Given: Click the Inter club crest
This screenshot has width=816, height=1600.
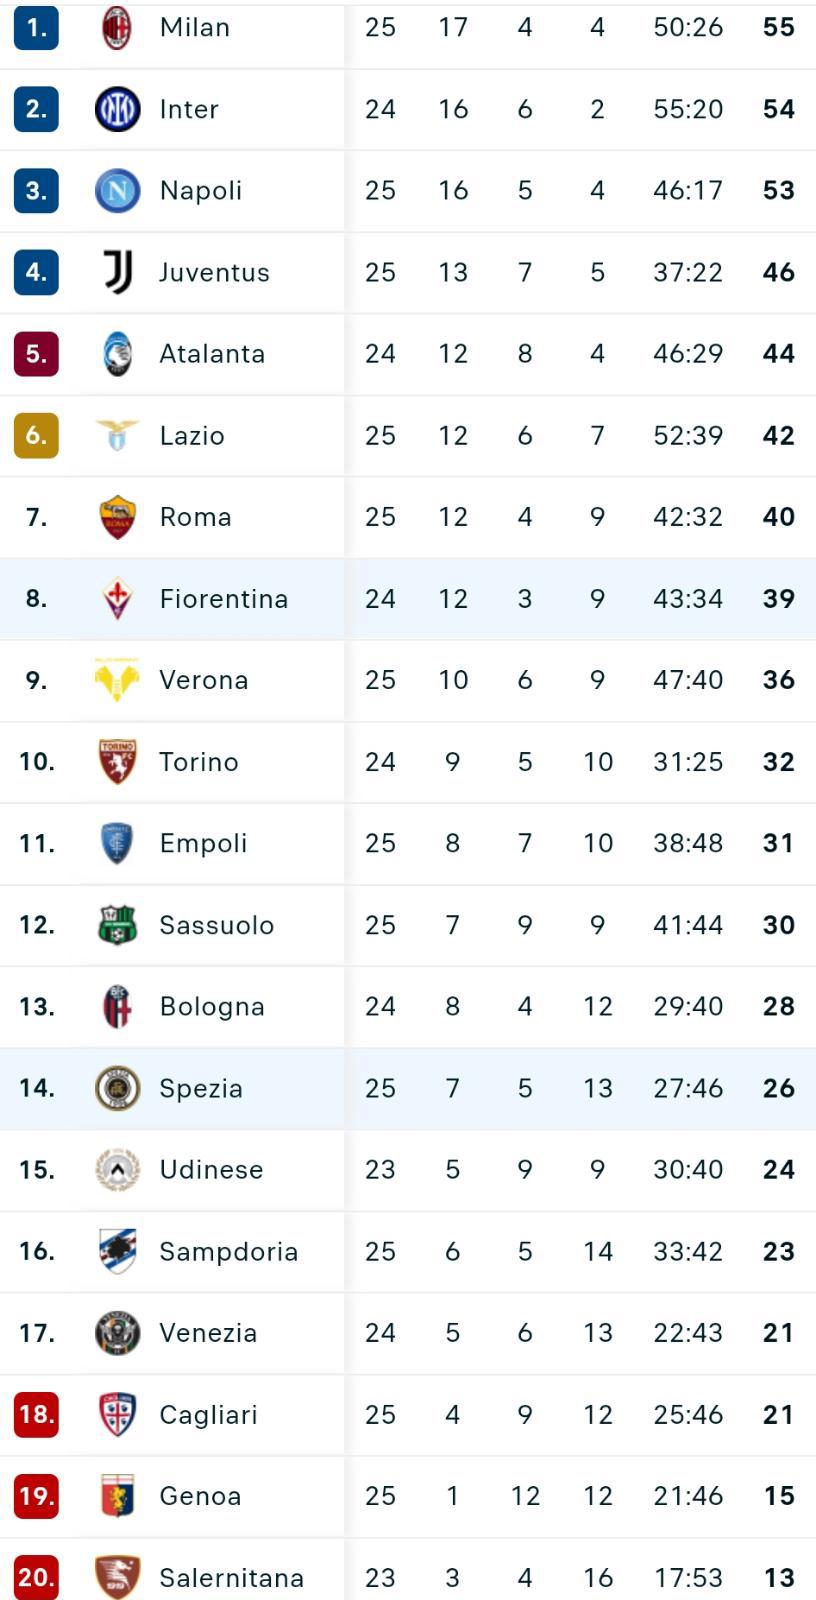Looking at the screenshot, I should [117, 109].
